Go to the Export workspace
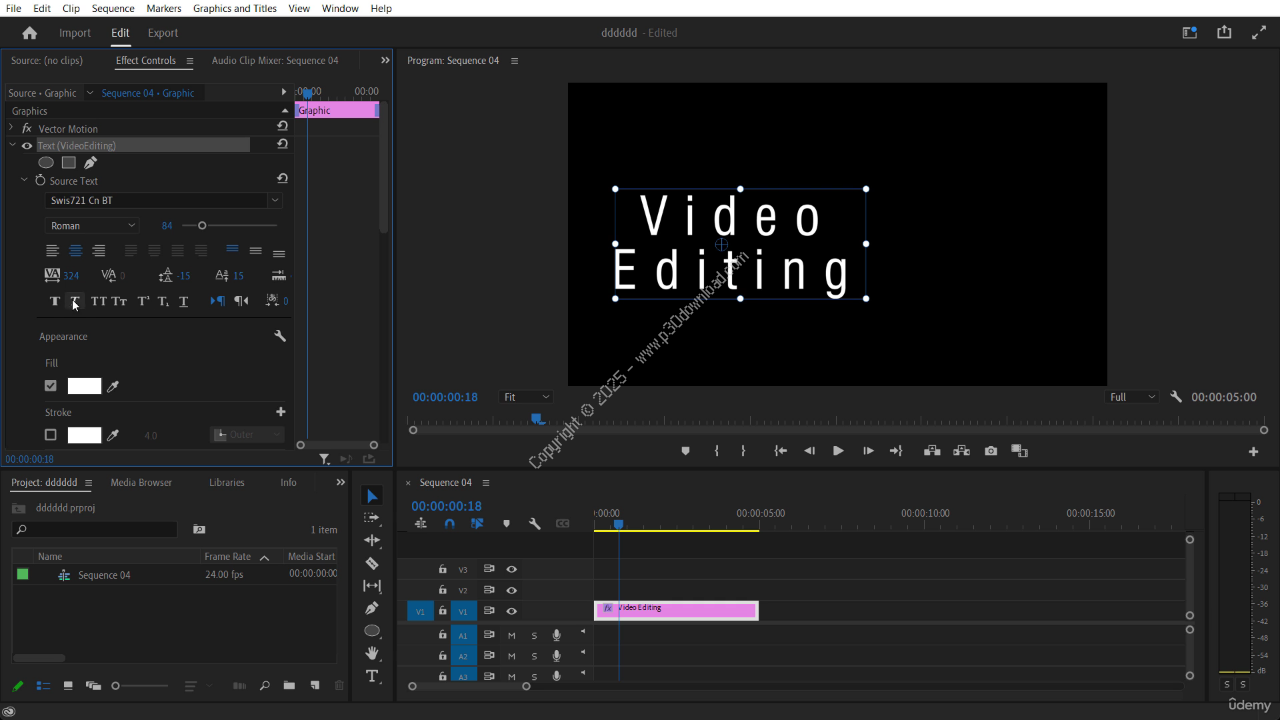 point(163,33)
